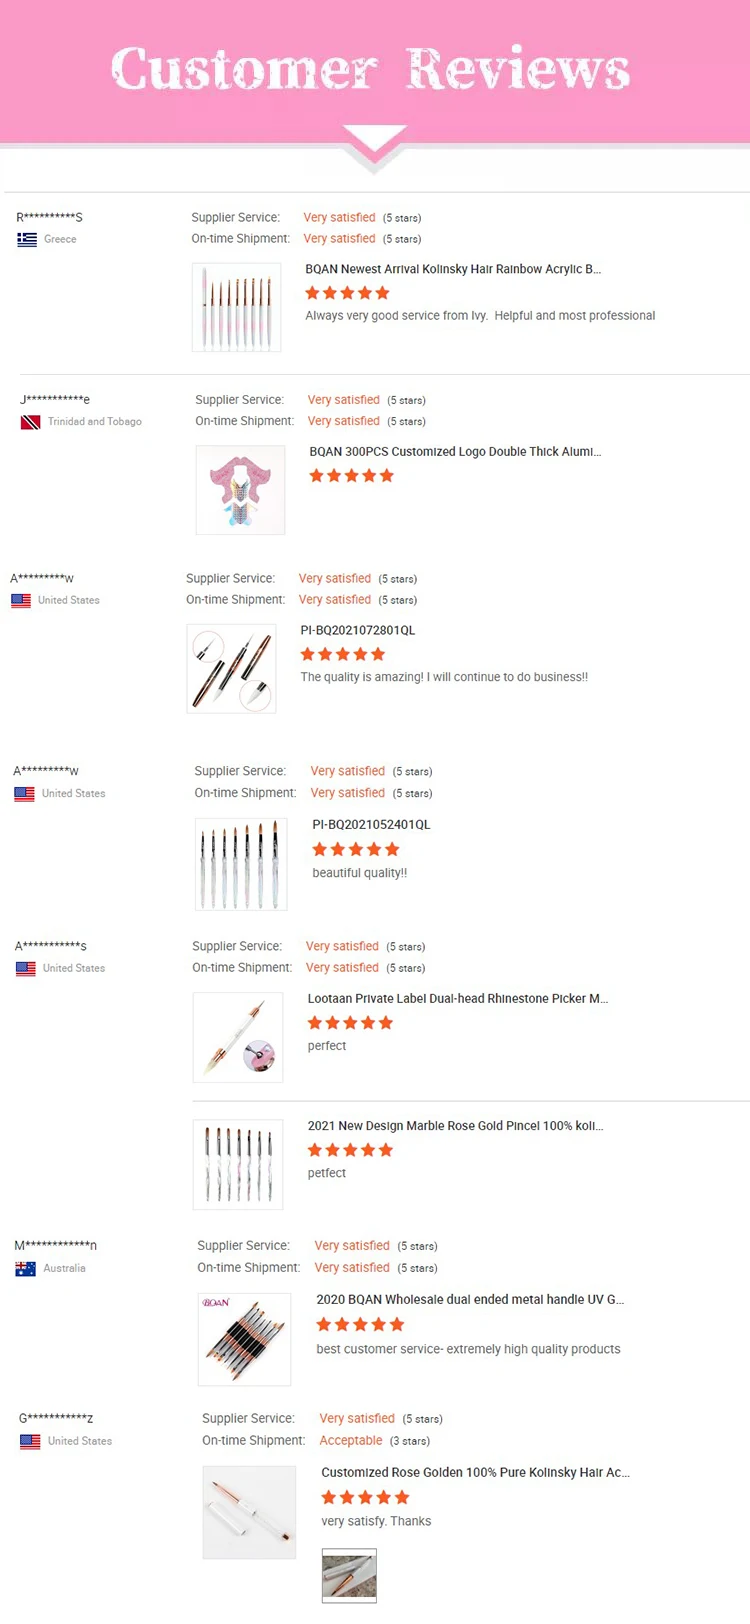The width and height of the screenshot is (750, 1624).
Task: Open BQAN 300PCS Customized Logo product link
Action: point(455,452)
